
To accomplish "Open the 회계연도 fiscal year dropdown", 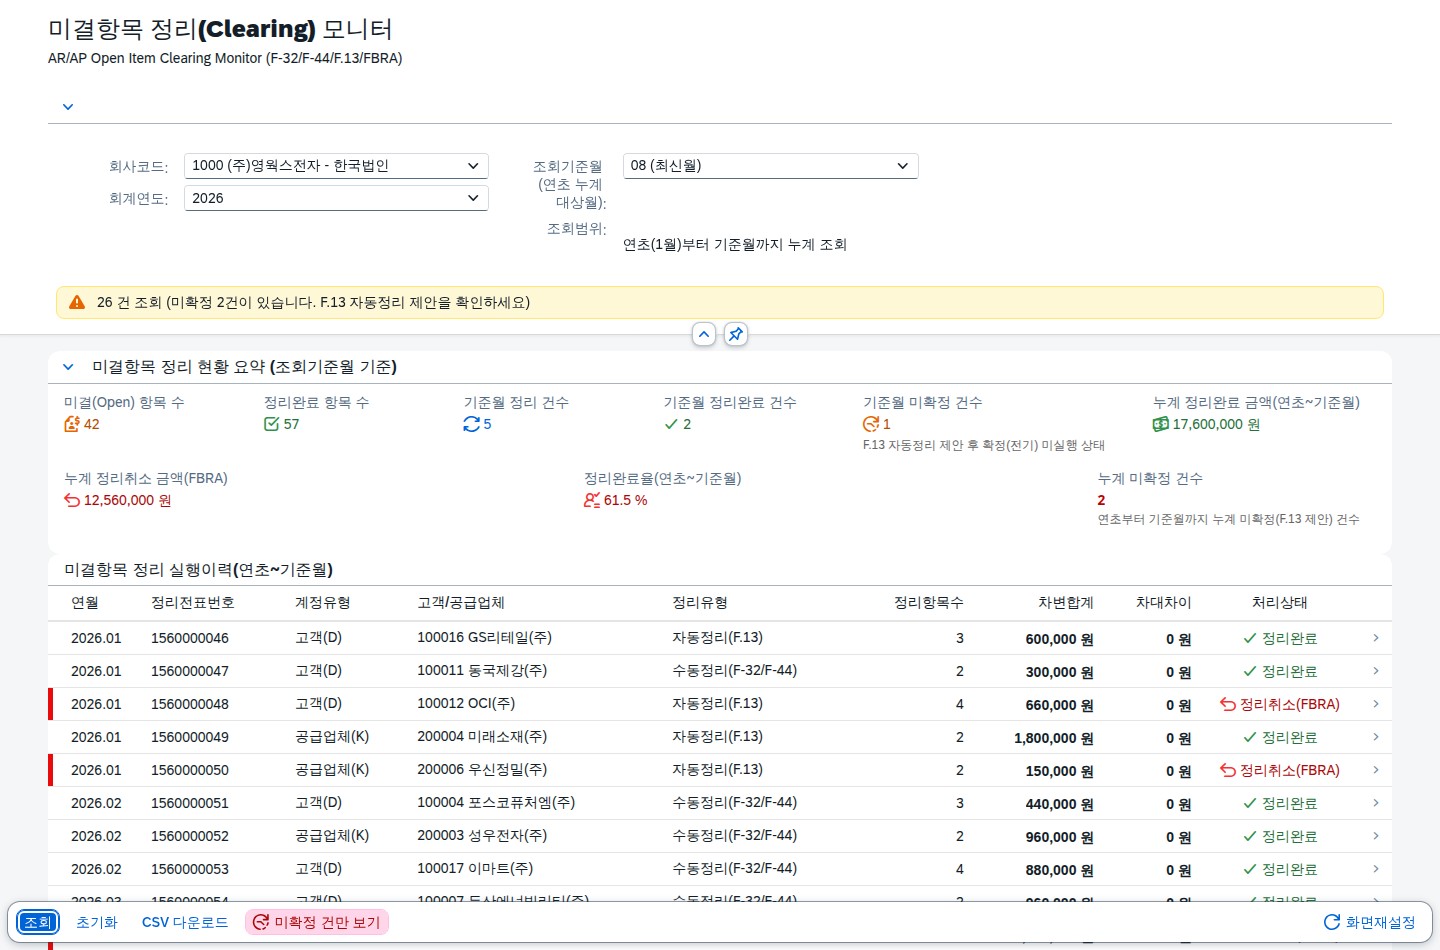I will pyautogui.click(x=336, y=198).
